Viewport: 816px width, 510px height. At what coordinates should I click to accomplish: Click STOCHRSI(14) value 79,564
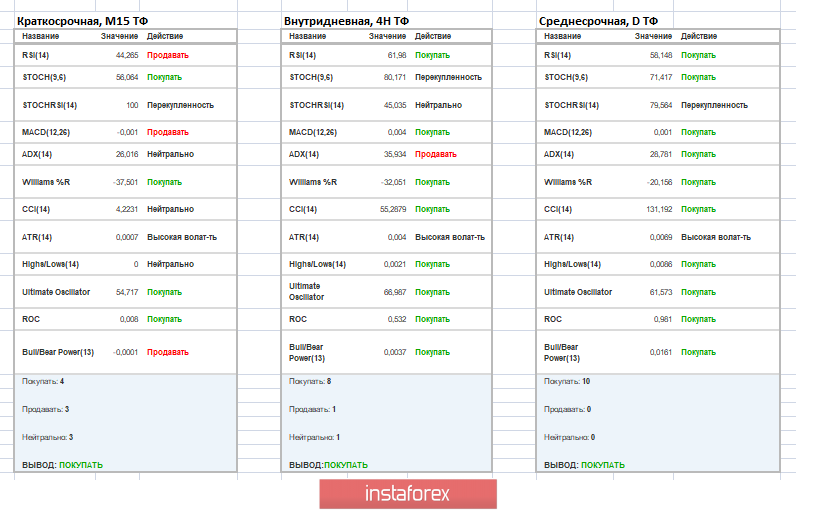661,105
